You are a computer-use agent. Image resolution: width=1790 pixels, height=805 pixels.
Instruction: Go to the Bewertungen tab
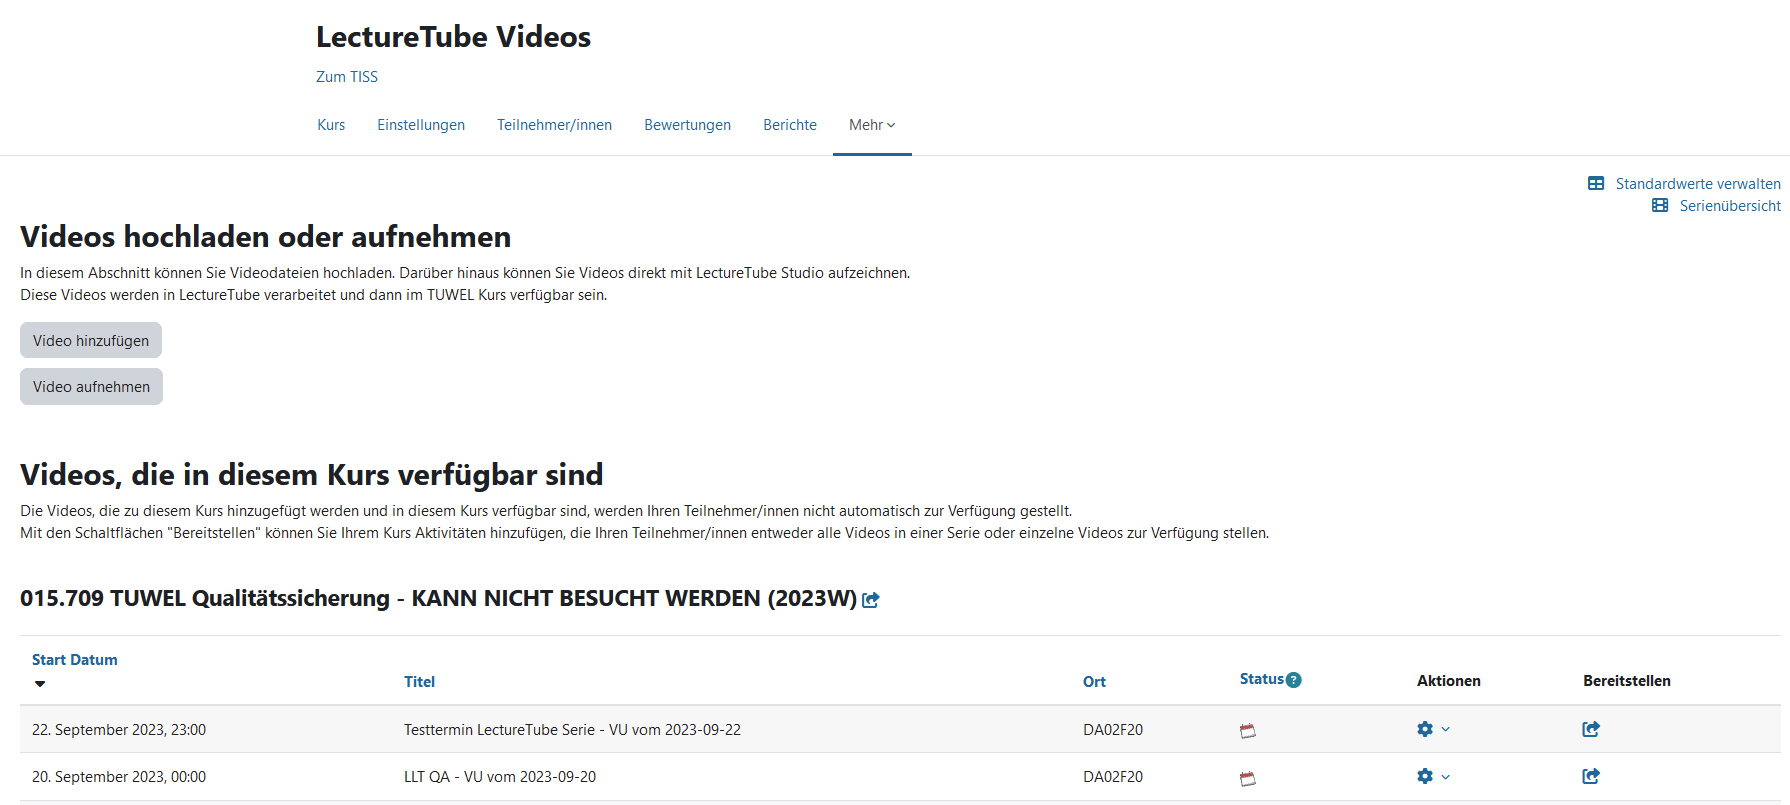687,125
